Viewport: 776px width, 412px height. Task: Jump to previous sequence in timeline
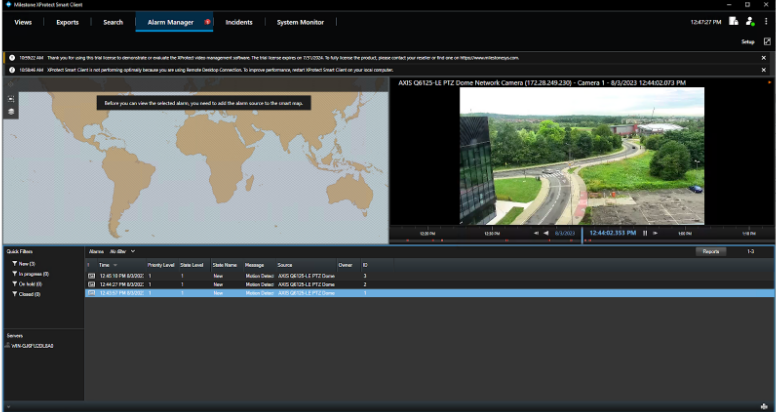click(536, 233)
